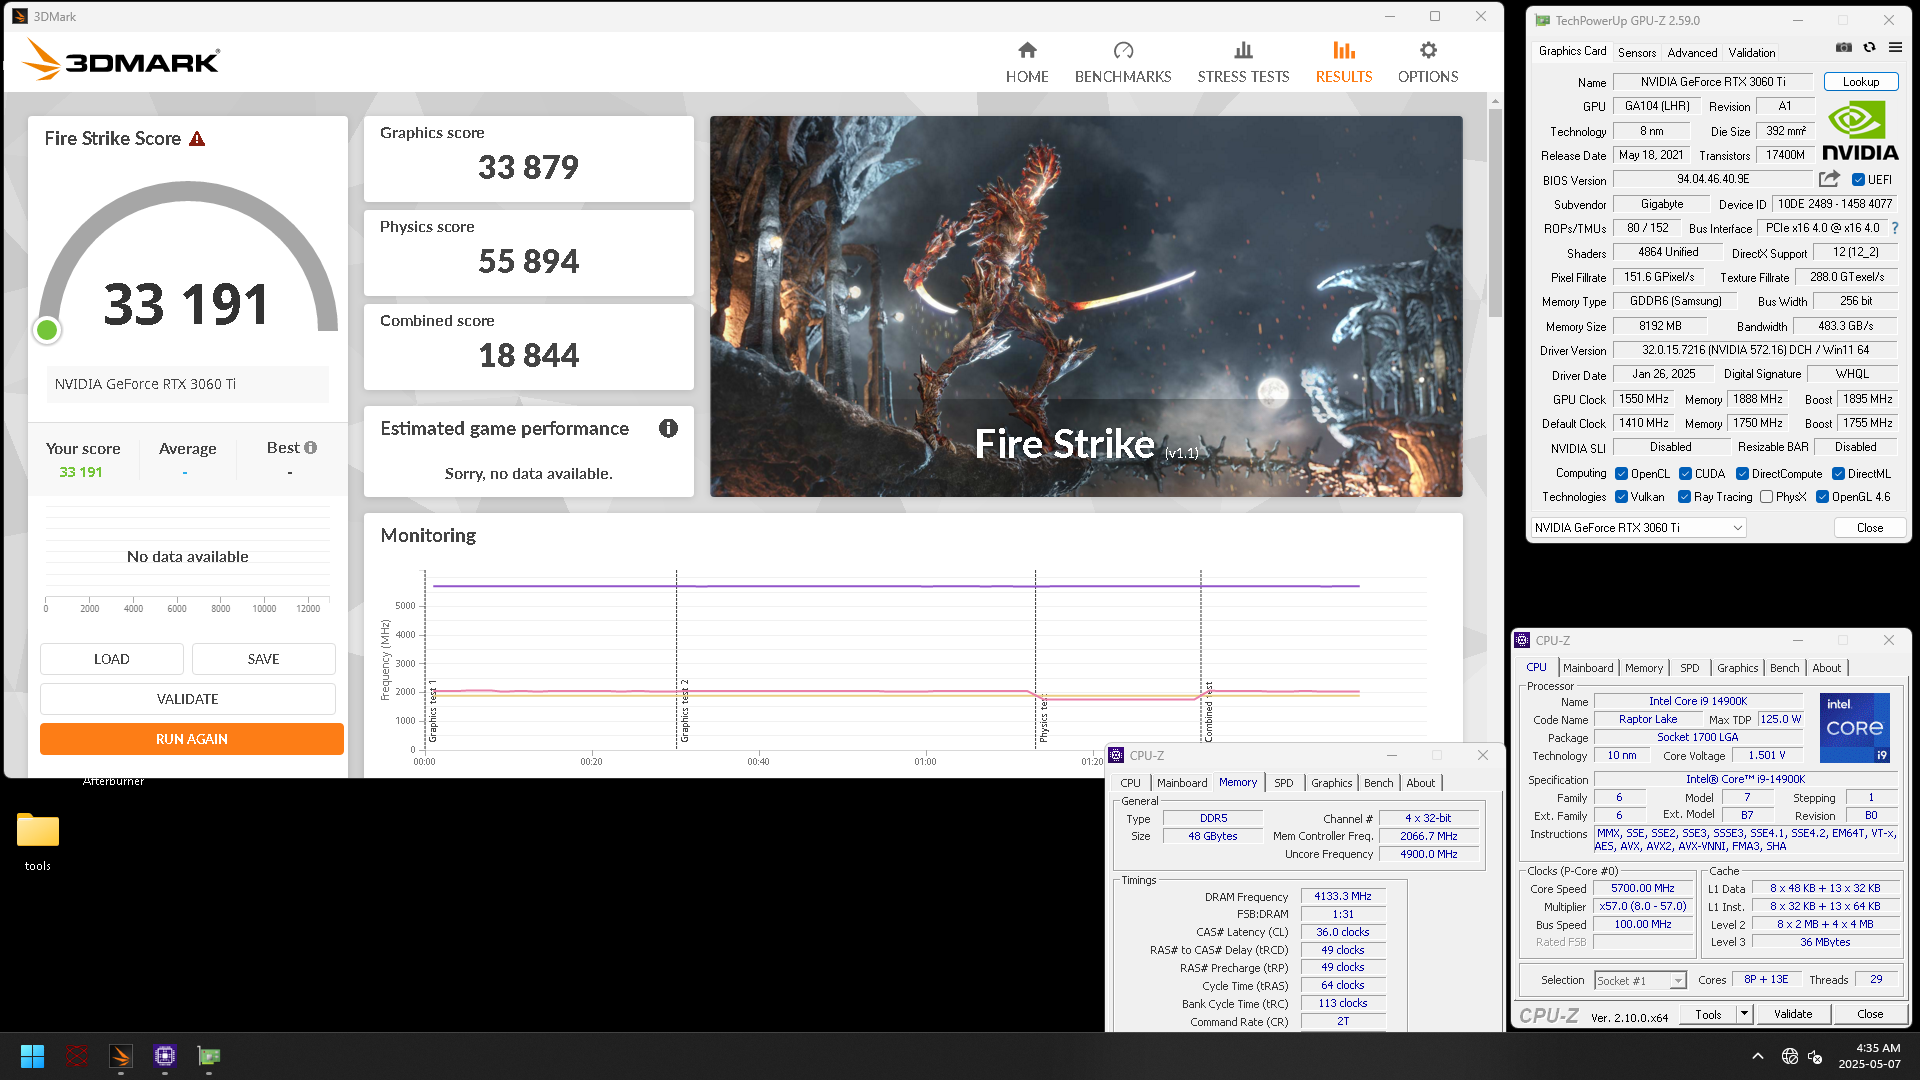Image resolution: width=1920 pixels, height=1080 pixels.
Task: Open the RESULTS chart icon
Action: [x=1344, y=50]
